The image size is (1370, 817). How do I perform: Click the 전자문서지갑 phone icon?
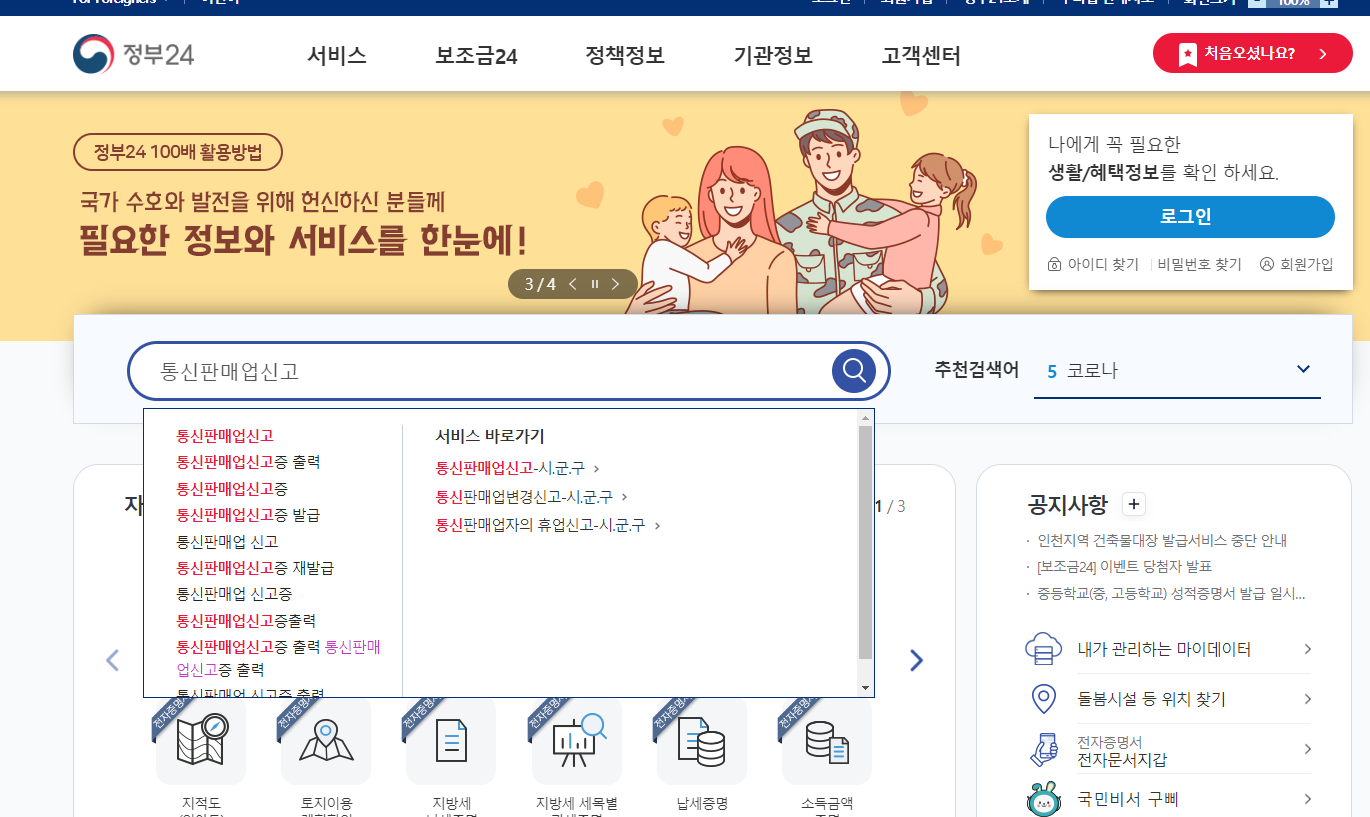point(1043,749)
